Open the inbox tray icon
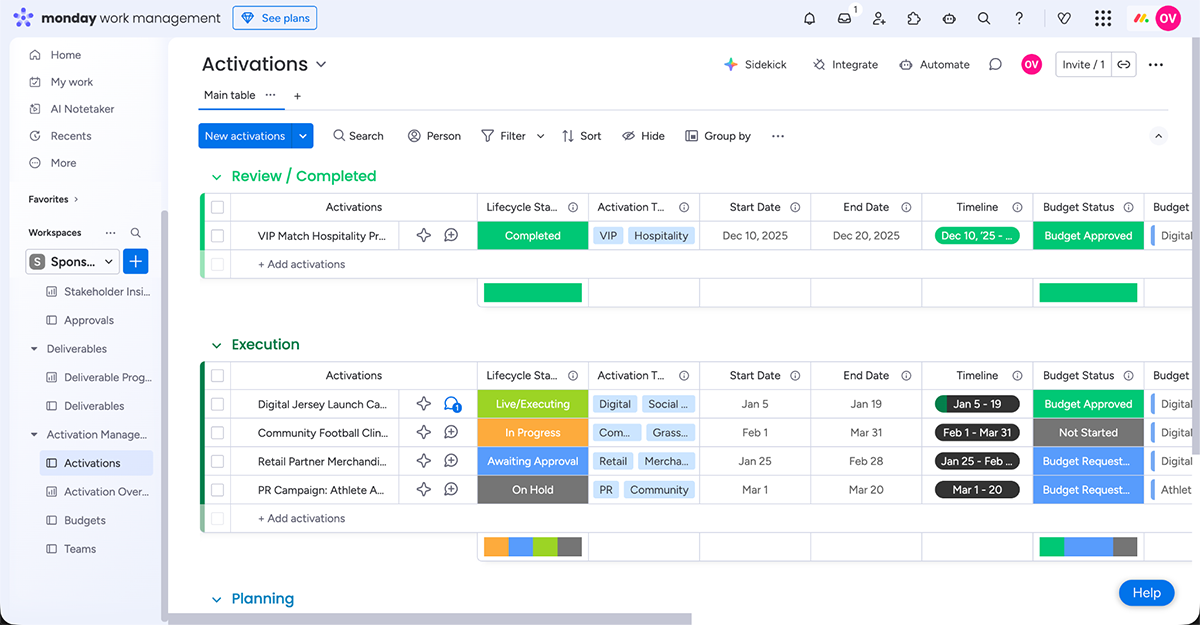Screen dimensions: 1200x625 coord(845,18)
